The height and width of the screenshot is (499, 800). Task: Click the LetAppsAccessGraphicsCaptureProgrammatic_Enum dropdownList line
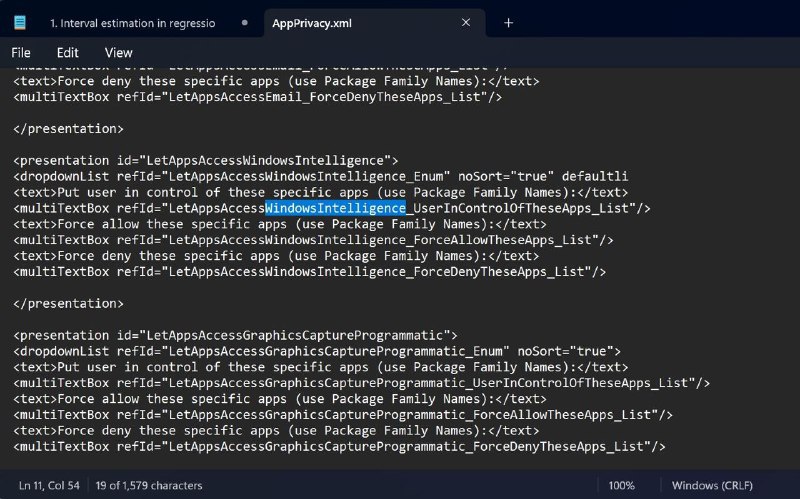[x=317, y=351]
